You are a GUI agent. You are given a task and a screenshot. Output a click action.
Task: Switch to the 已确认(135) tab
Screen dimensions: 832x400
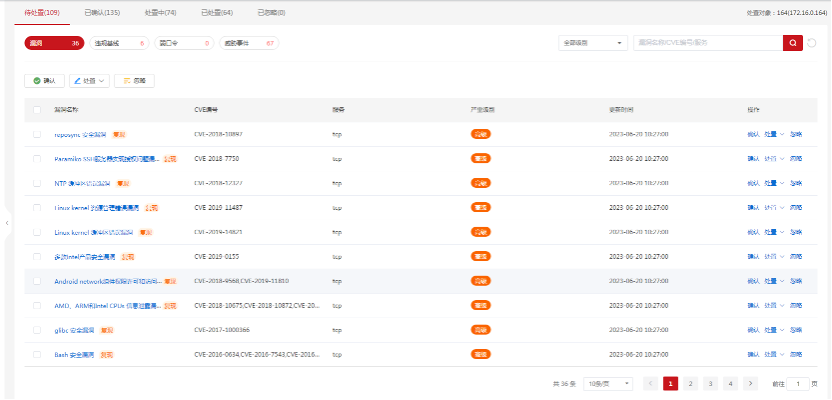(x=101, y=12)
